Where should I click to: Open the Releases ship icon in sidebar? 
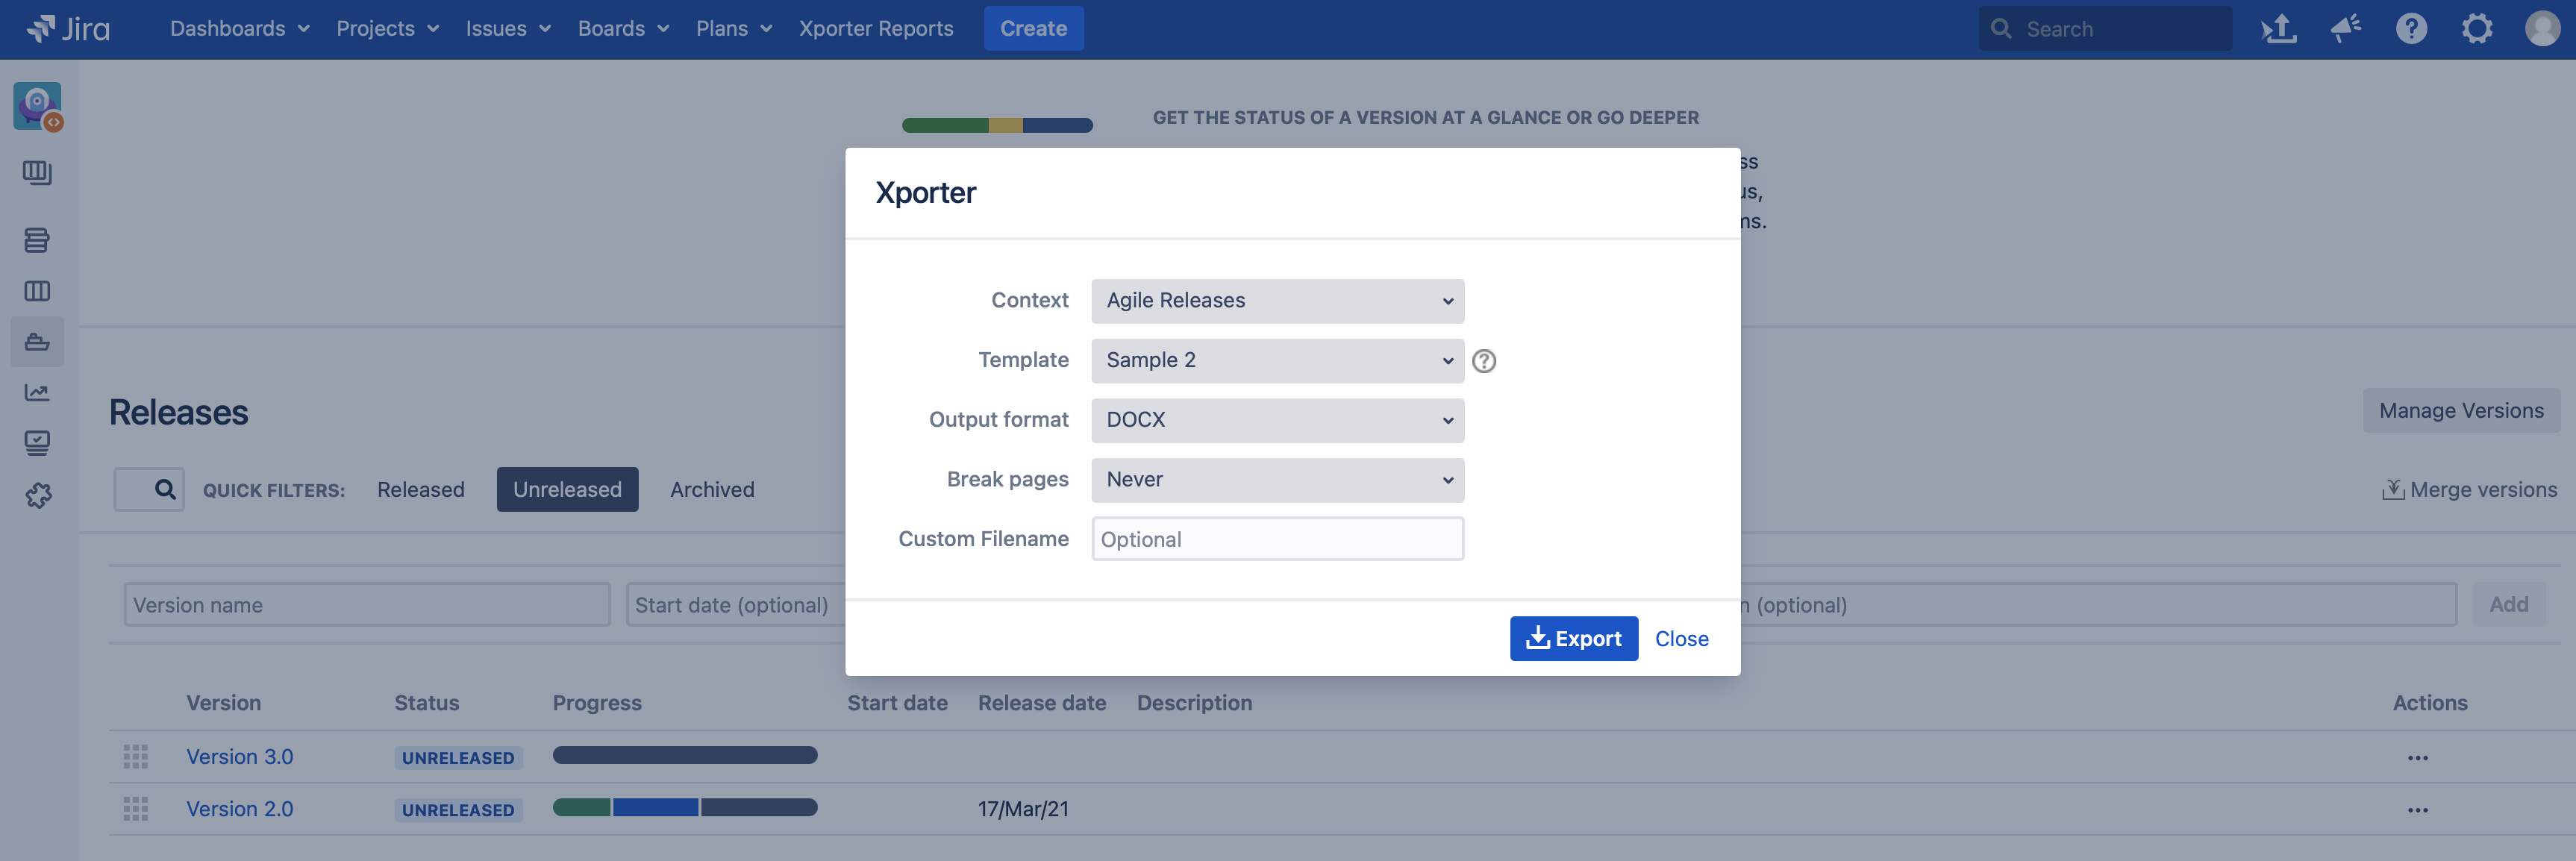[x=37, y=342]
